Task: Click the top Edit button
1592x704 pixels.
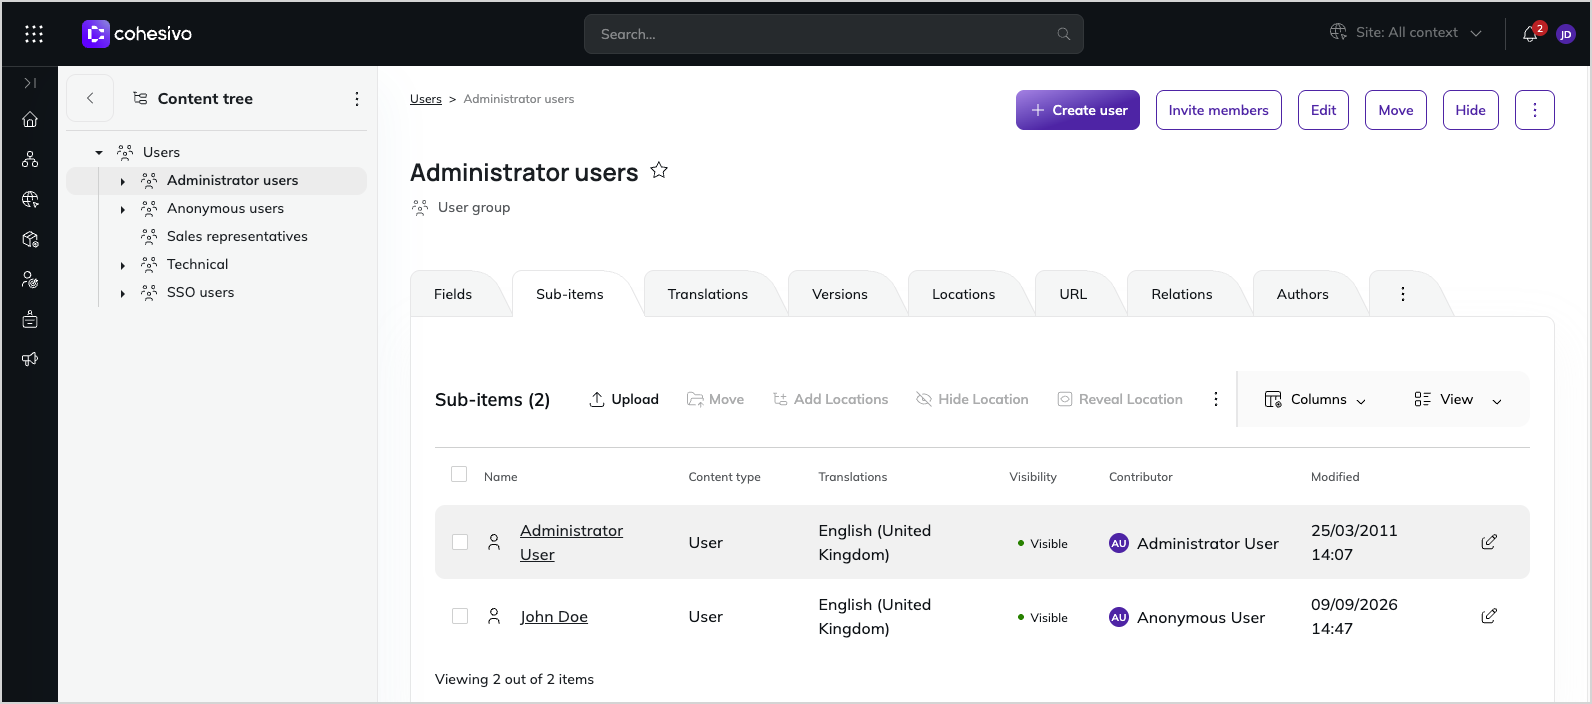Action: click(1323, 110)
